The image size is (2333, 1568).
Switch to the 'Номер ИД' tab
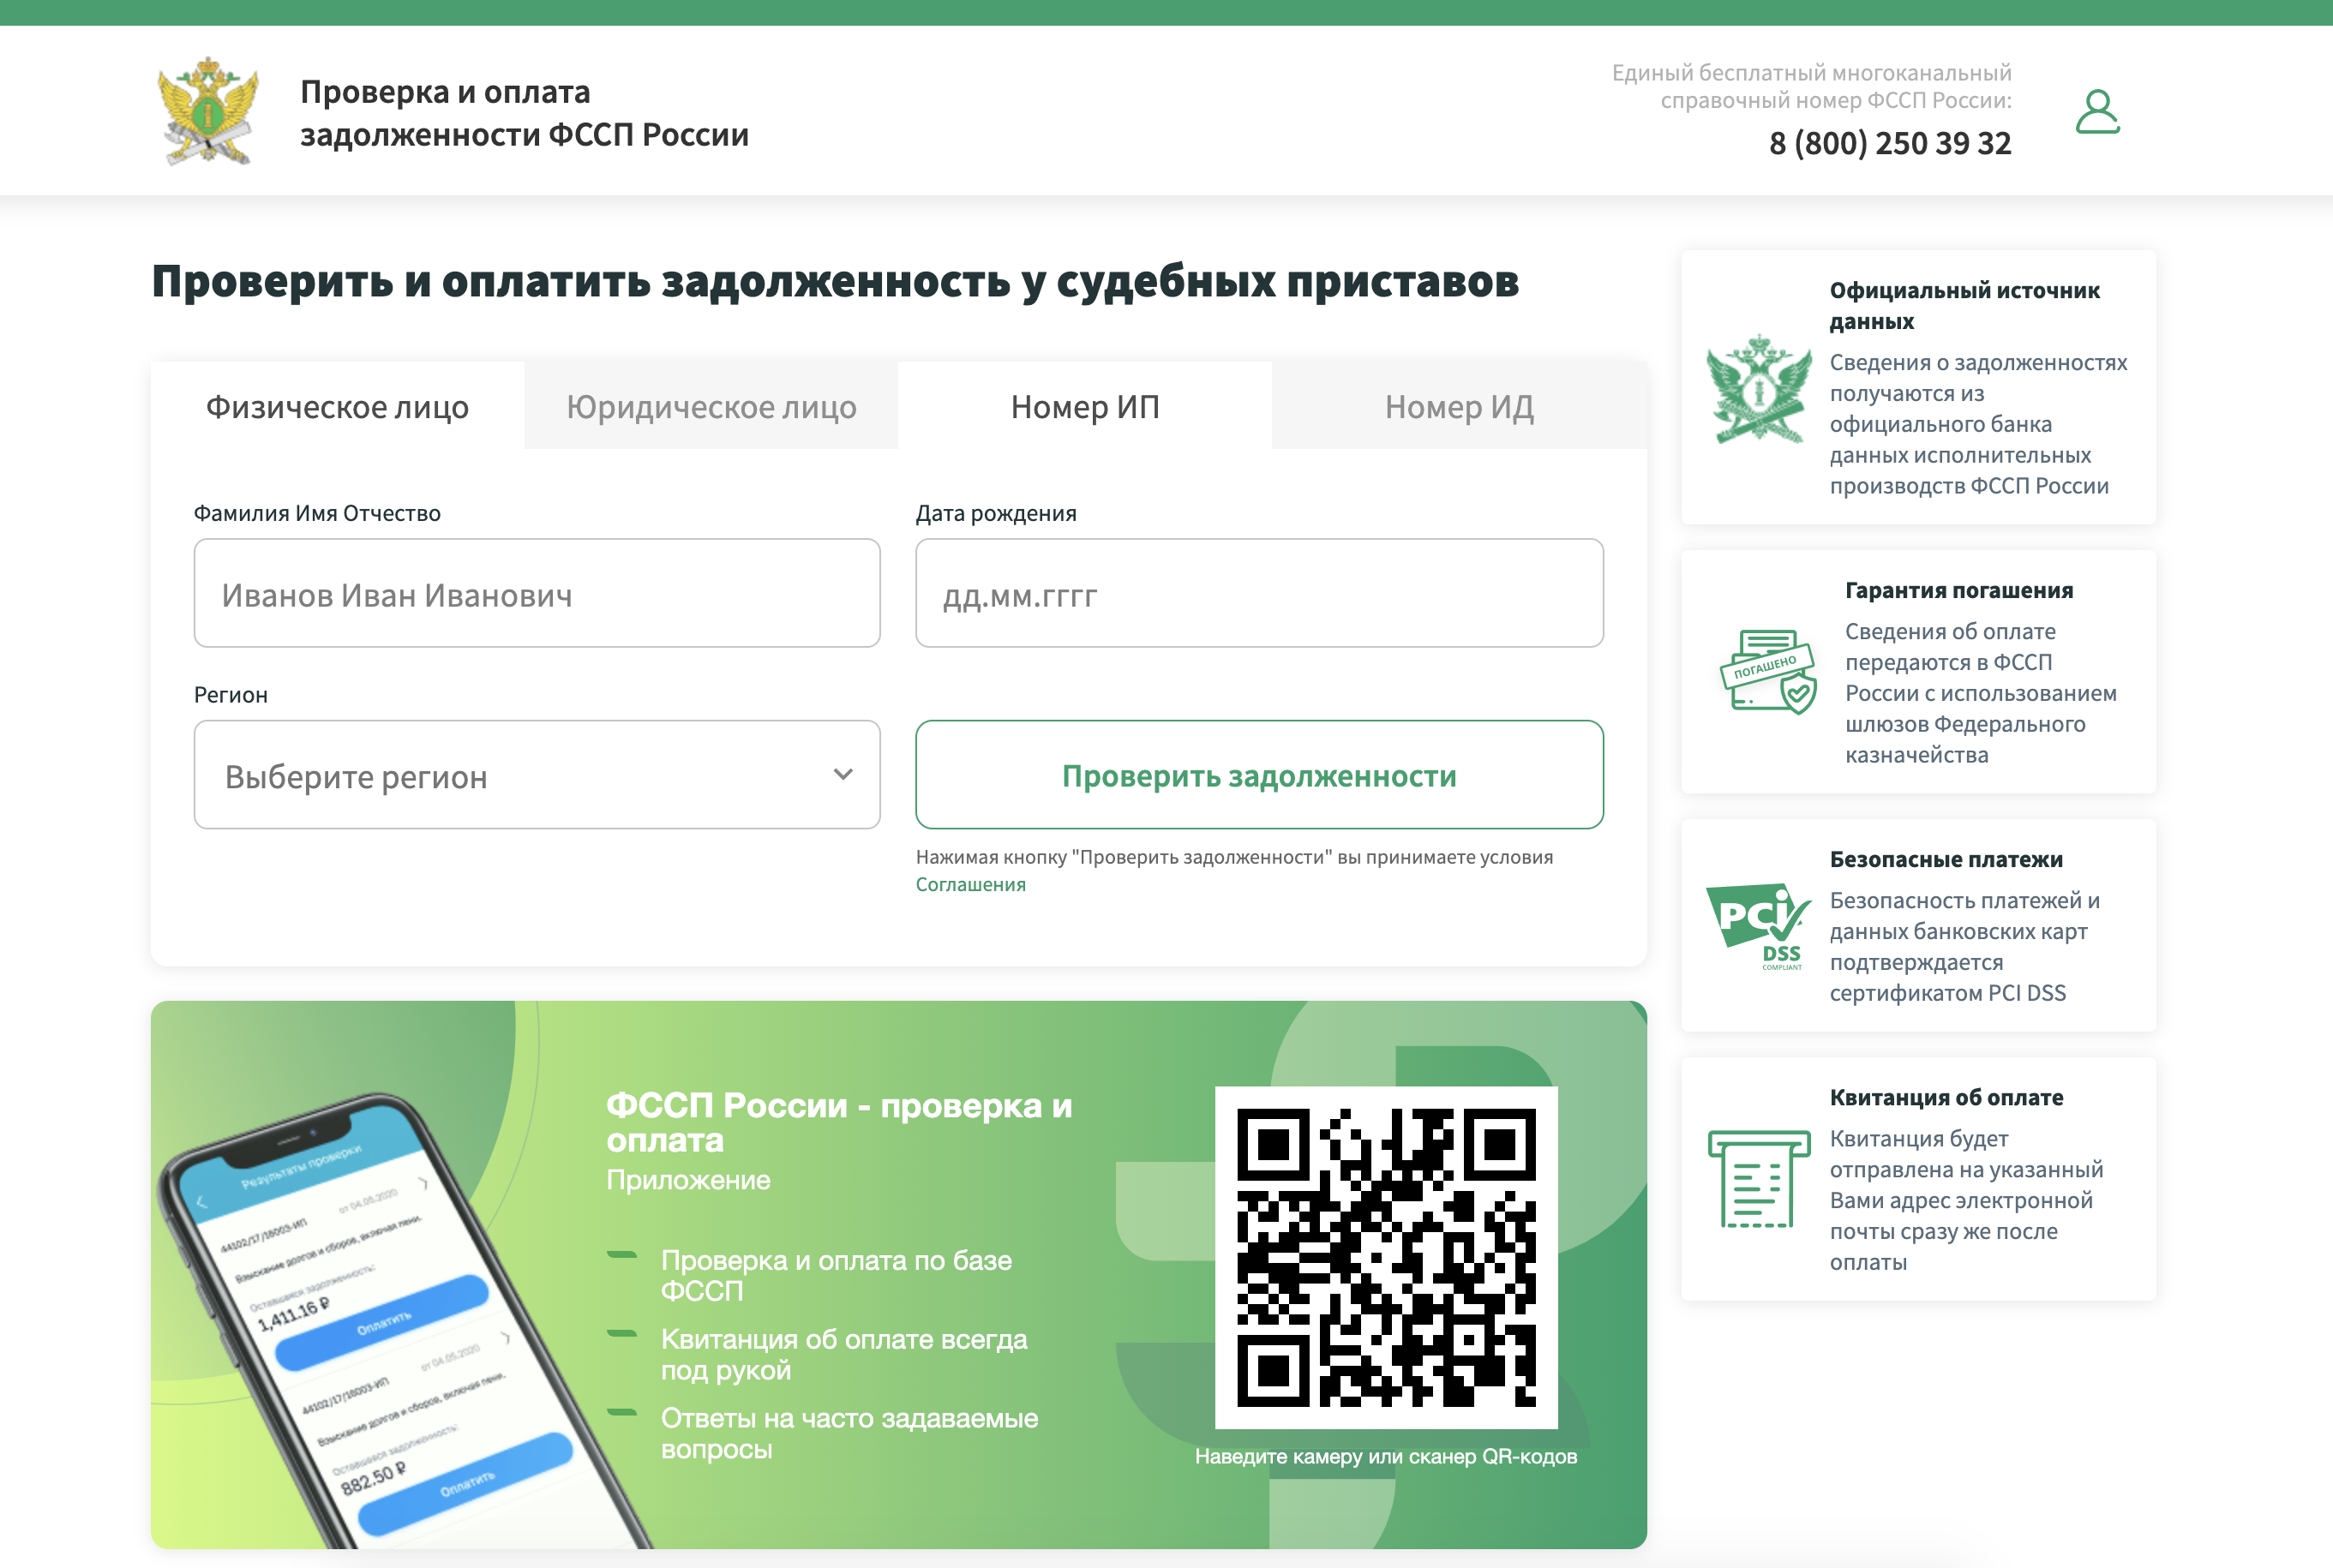click(x=1459, y=406)
